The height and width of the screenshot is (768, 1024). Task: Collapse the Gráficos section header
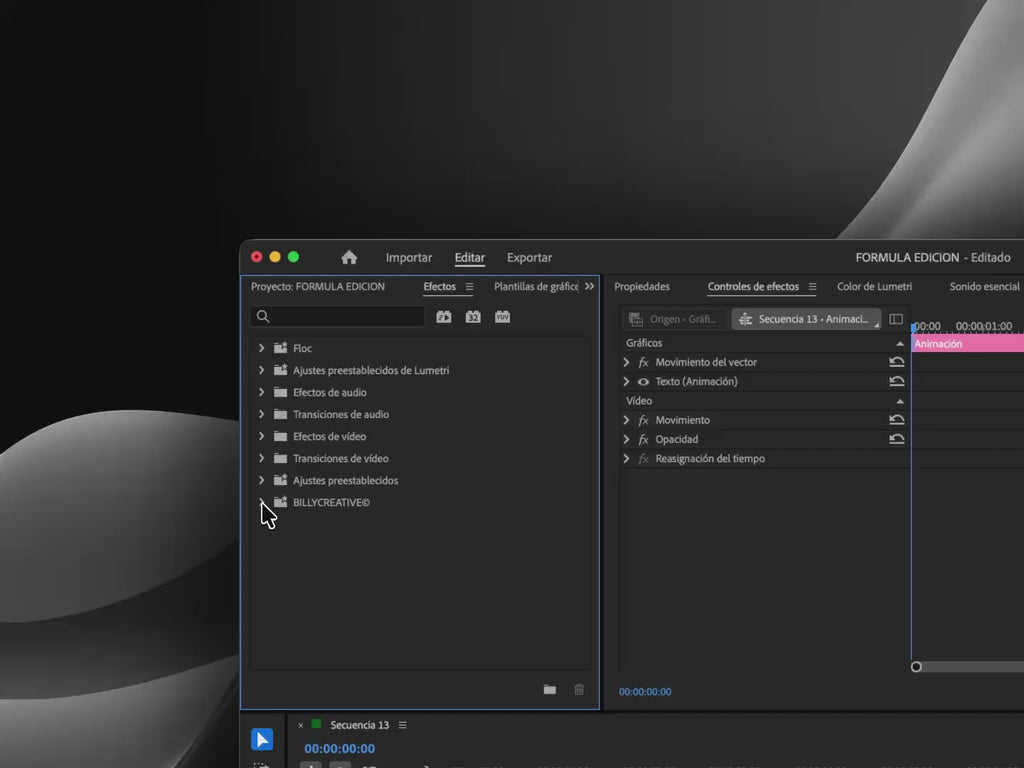click(x=899, y=342)
